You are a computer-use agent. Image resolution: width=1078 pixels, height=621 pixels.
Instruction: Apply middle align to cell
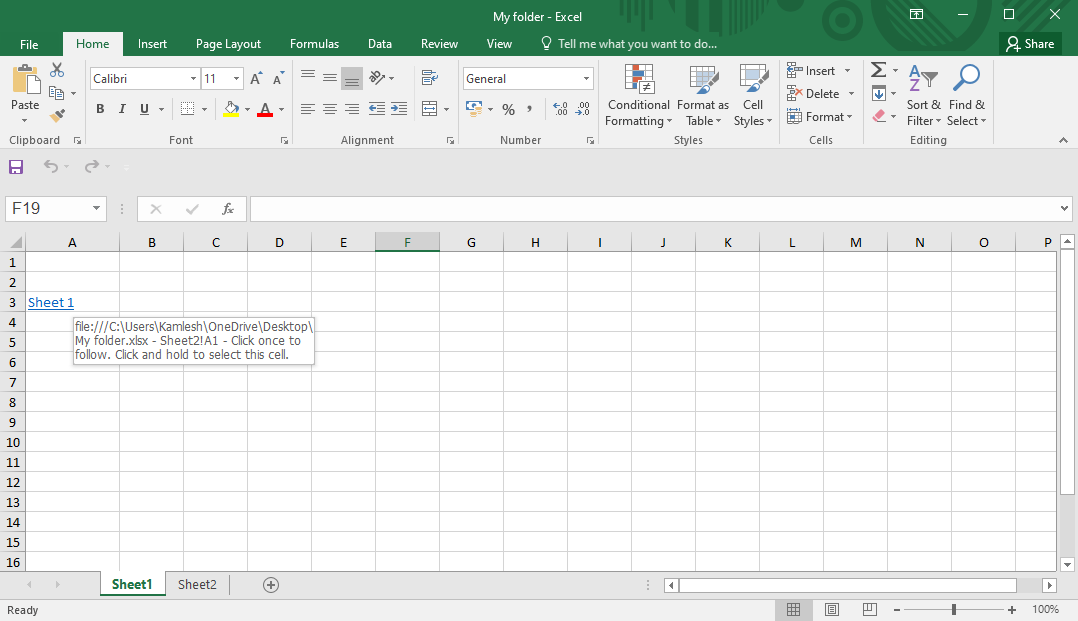[x=330, y=78]
